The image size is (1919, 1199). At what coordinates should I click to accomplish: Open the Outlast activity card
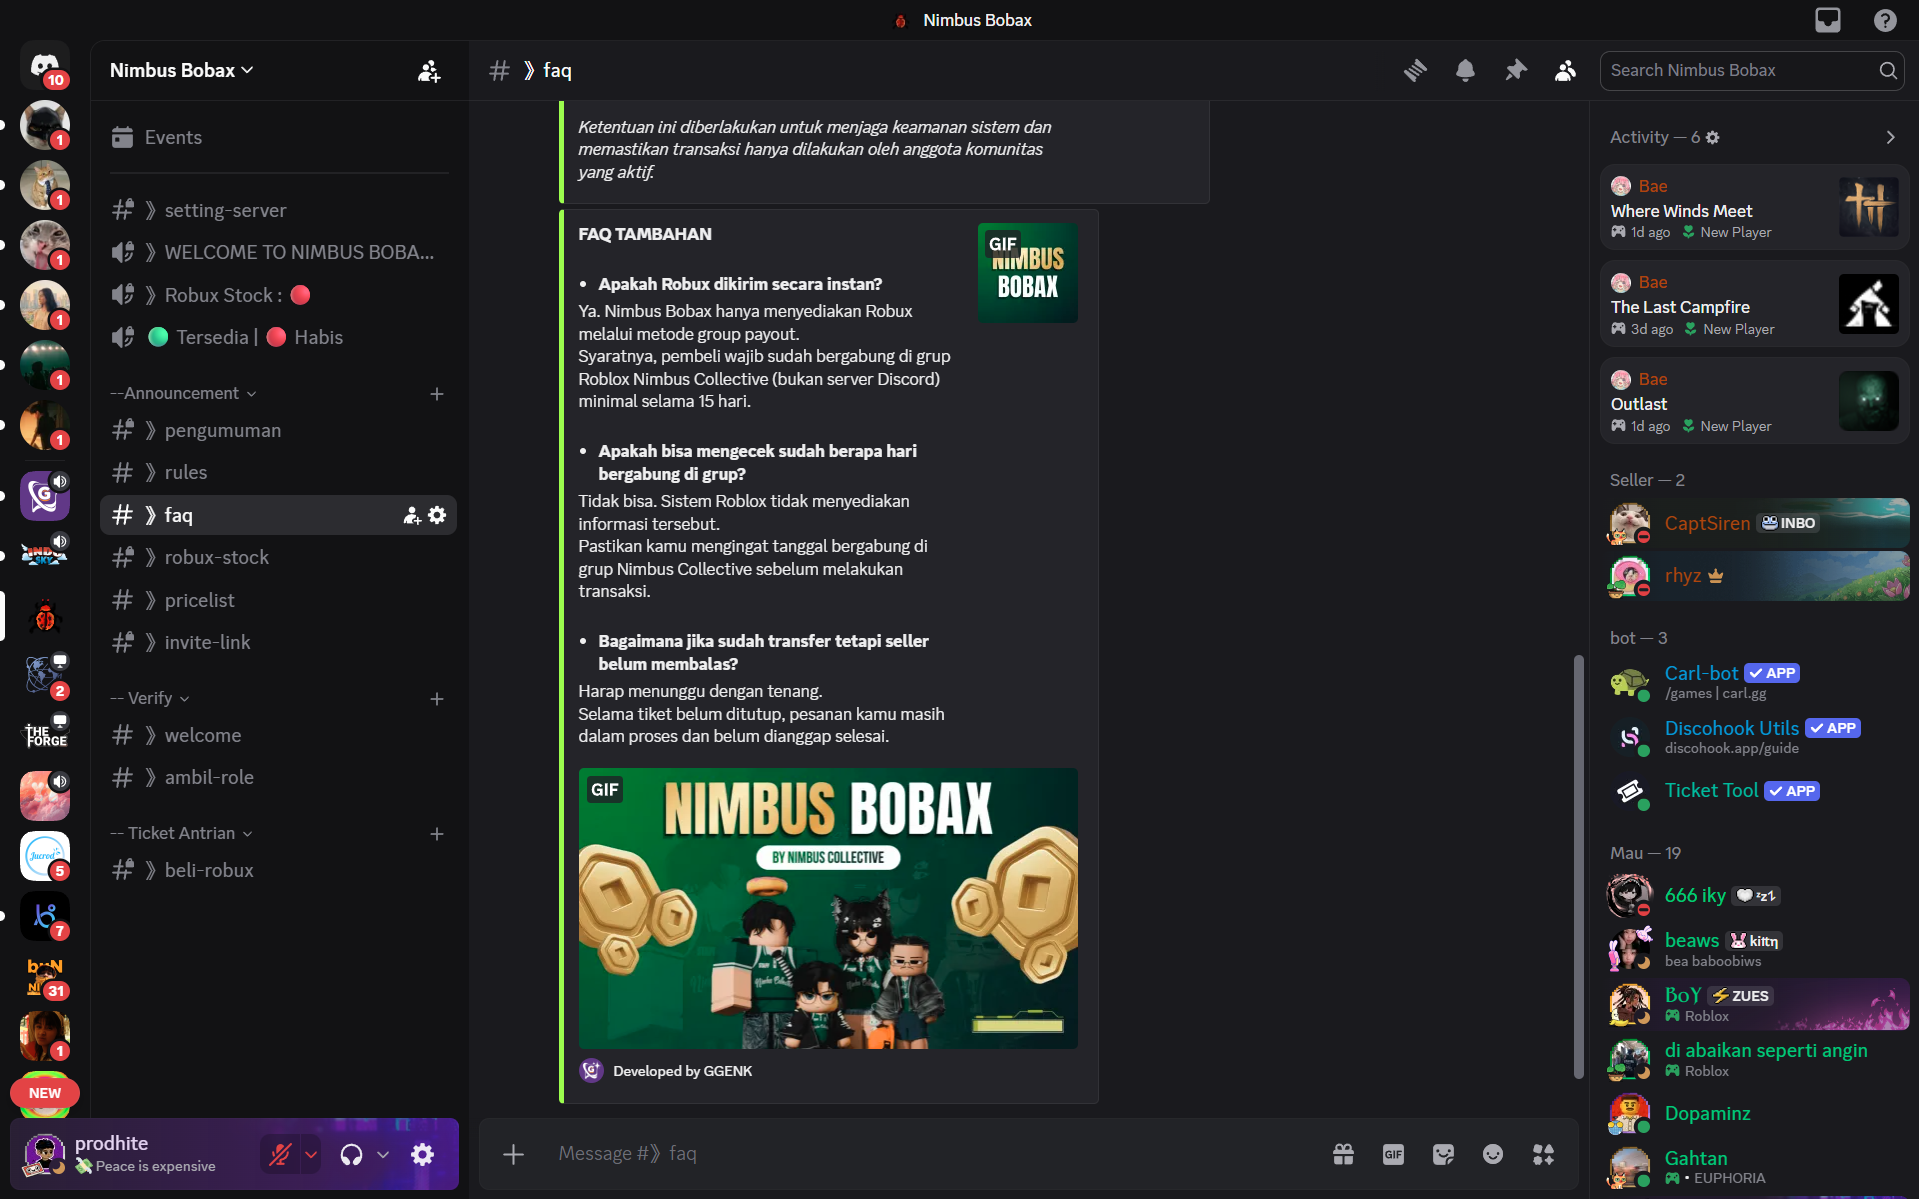point(1755,401)
